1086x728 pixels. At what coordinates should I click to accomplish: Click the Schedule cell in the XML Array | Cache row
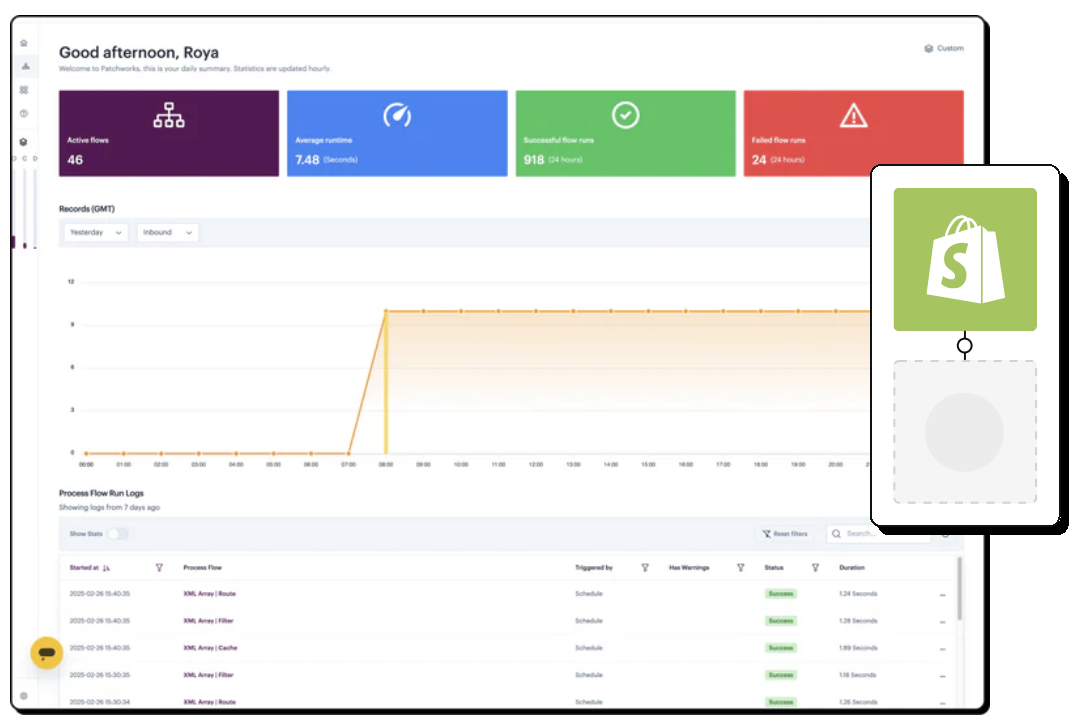tap(589, 648)
